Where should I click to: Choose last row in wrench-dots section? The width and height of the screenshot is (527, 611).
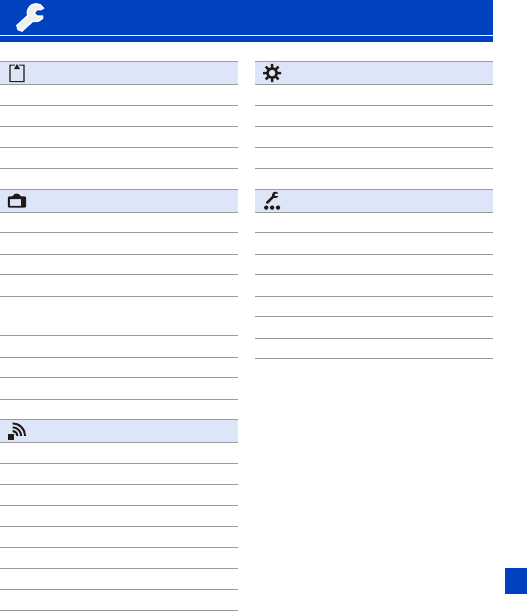pyautogui.click(x=374, y=348)
